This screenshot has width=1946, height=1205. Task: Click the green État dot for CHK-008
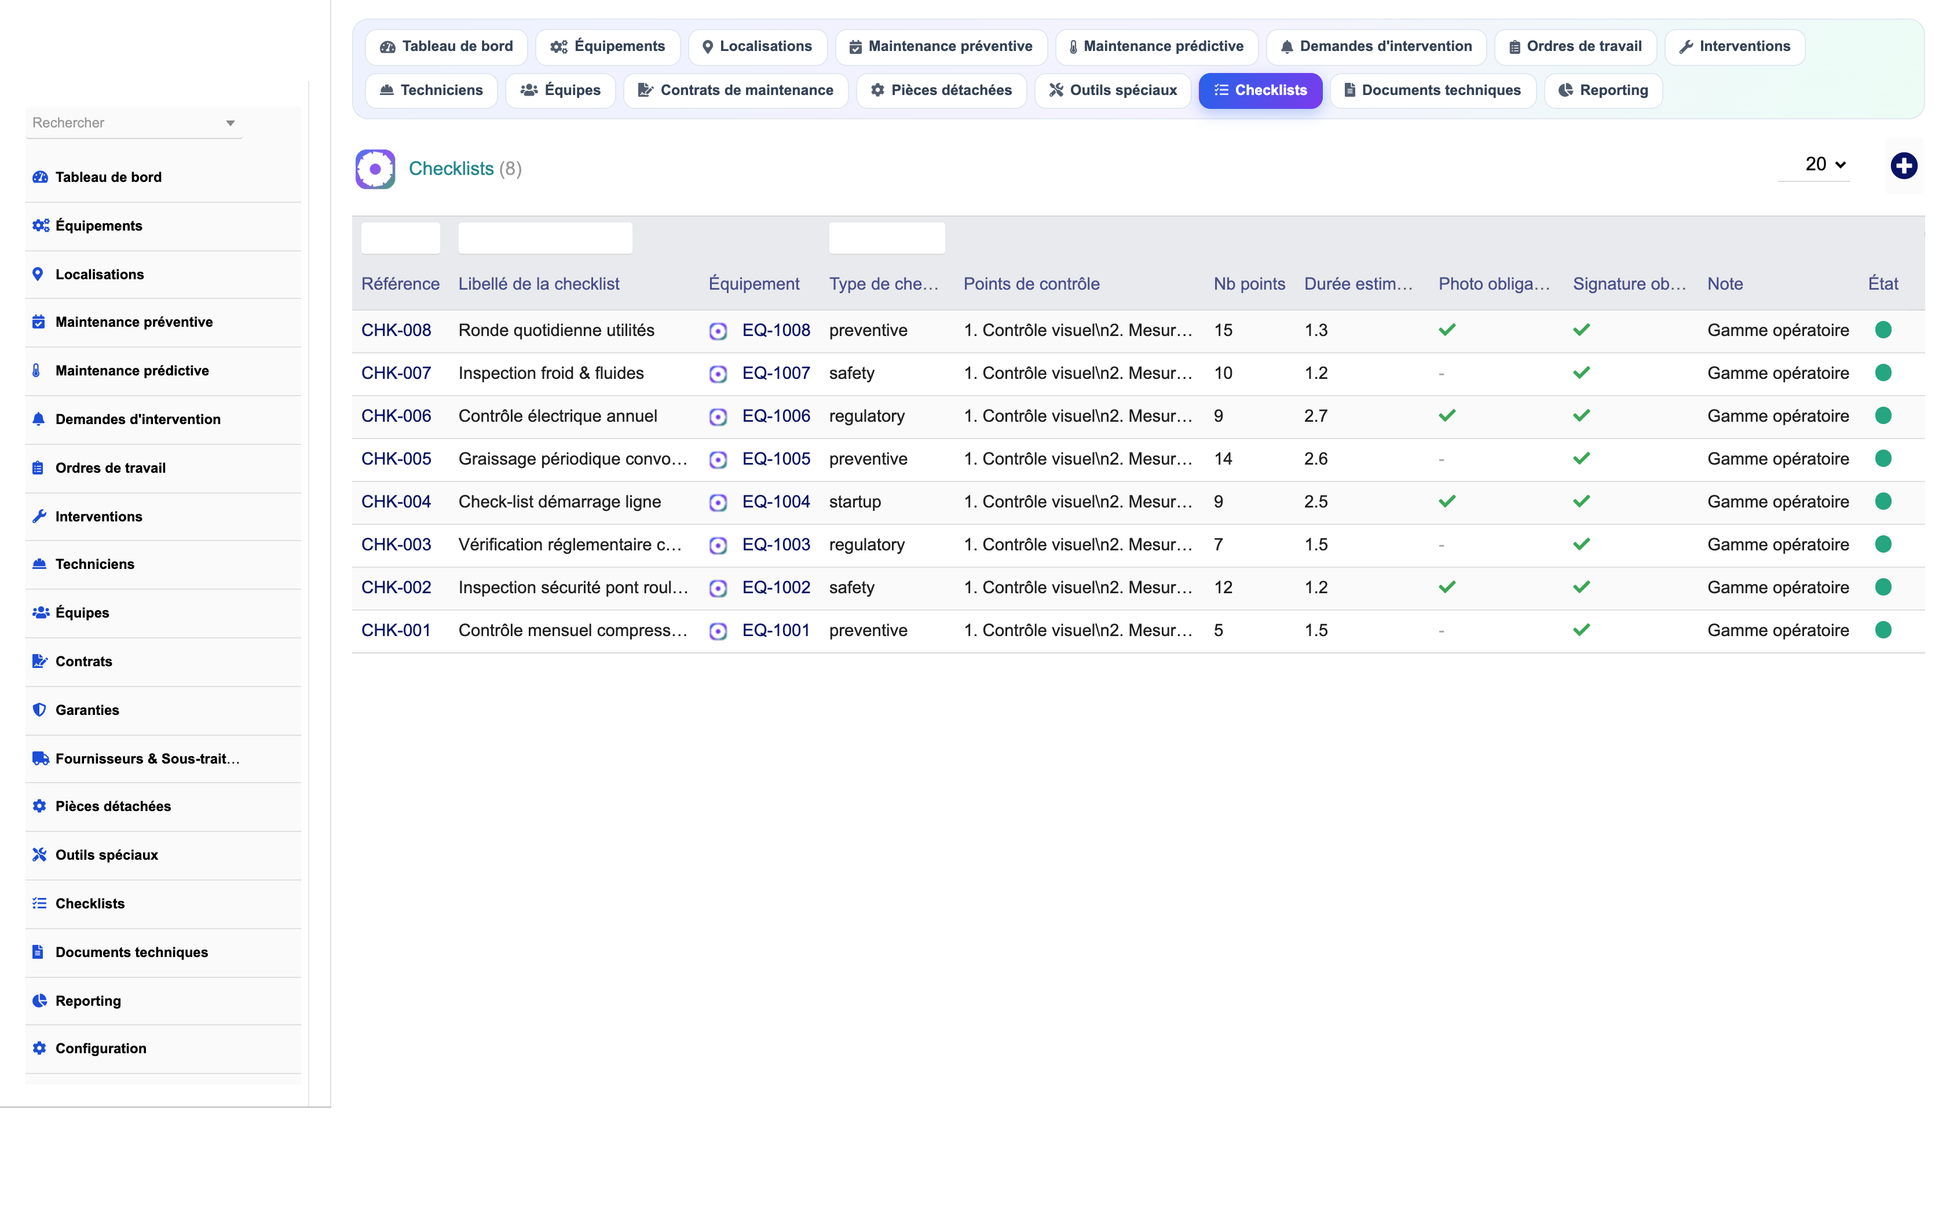(1883, 330)
